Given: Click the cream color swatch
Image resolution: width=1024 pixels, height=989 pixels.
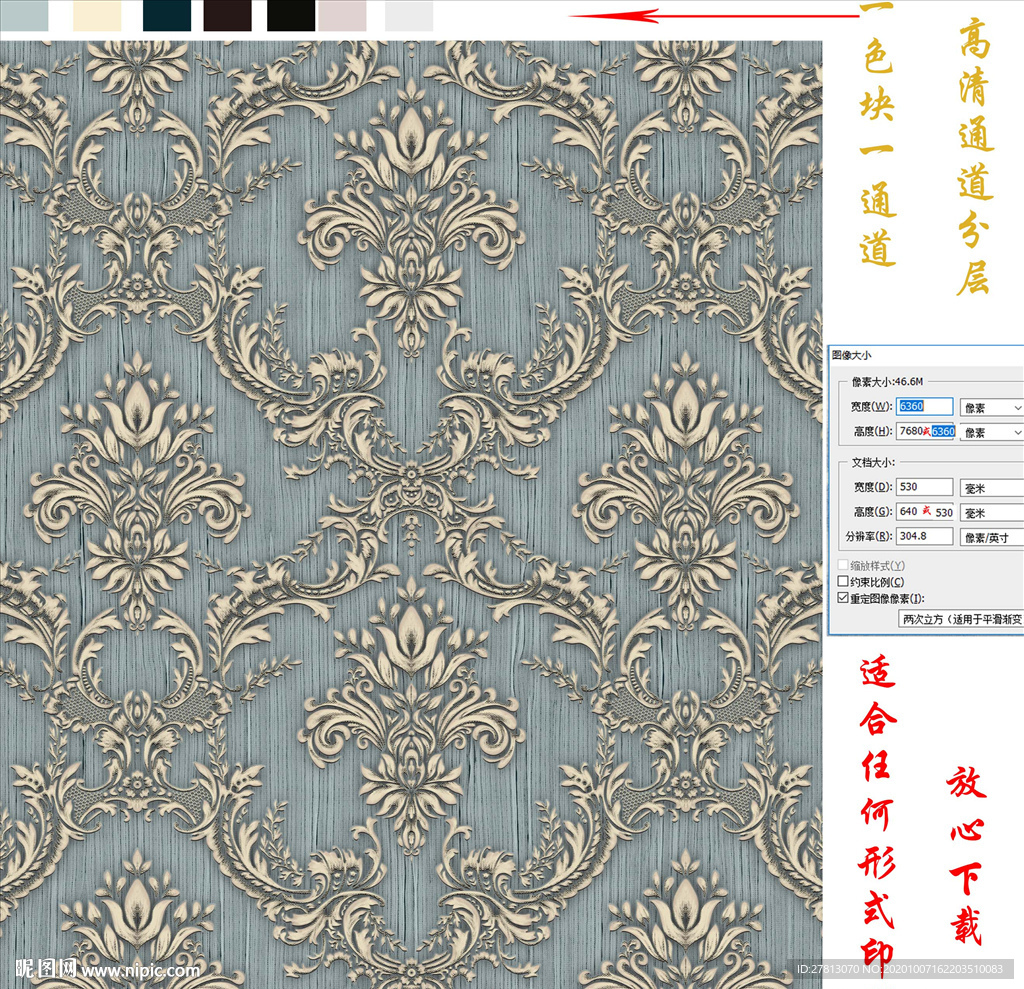Looking at the screenshot, I should point(97,15).
